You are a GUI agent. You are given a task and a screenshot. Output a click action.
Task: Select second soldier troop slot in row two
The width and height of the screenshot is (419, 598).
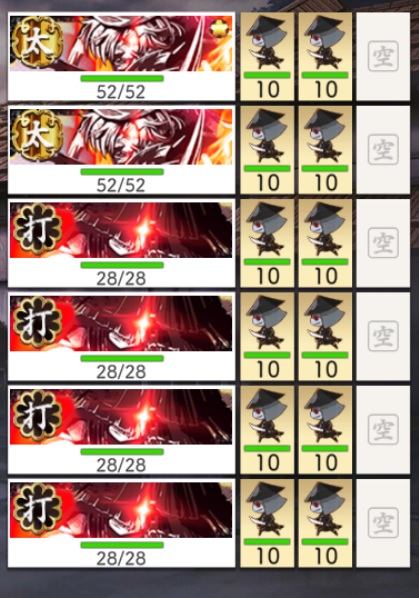coord(325,150)
